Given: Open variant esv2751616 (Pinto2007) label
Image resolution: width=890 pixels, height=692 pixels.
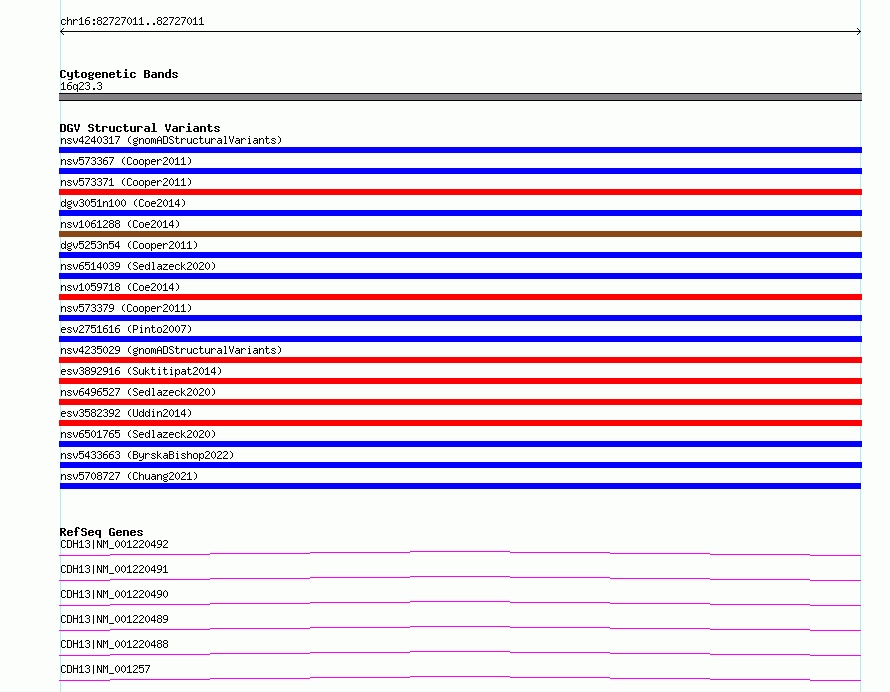Looking at the screenshot, I should 126,329.
